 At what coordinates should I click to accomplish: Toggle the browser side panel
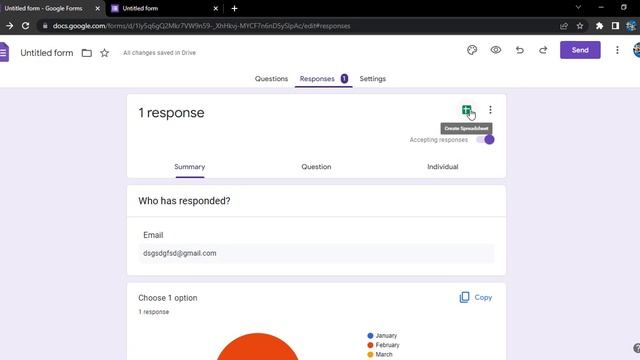point(615,26)
